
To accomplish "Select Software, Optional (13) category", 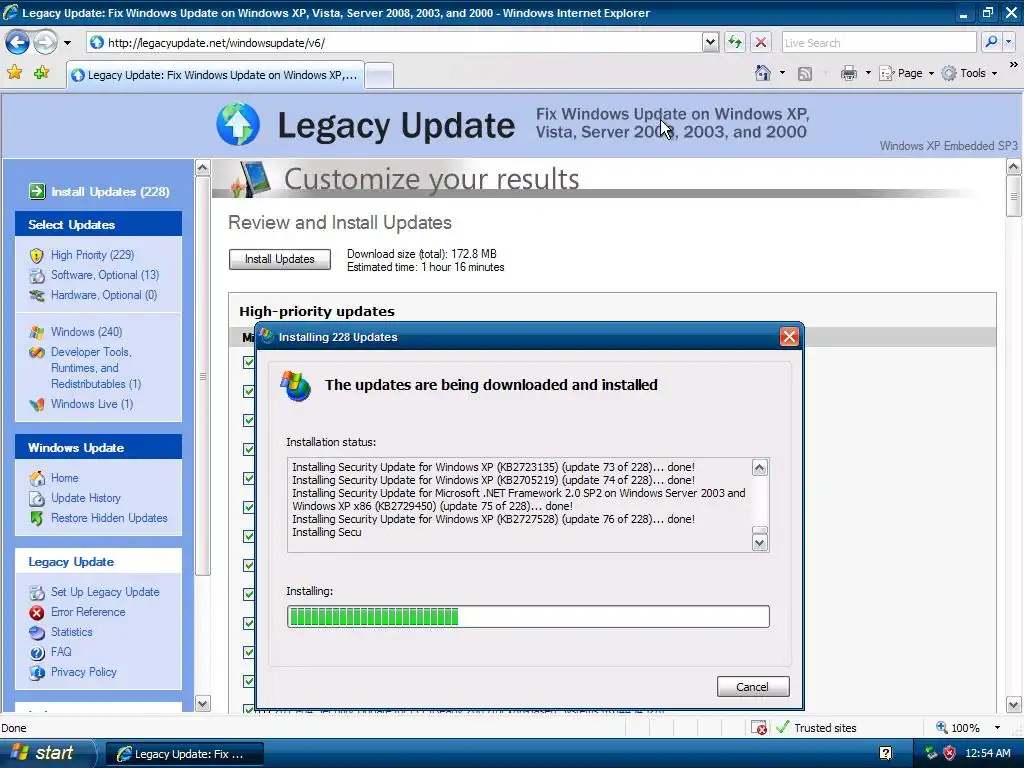I will (x=105, y=275).
